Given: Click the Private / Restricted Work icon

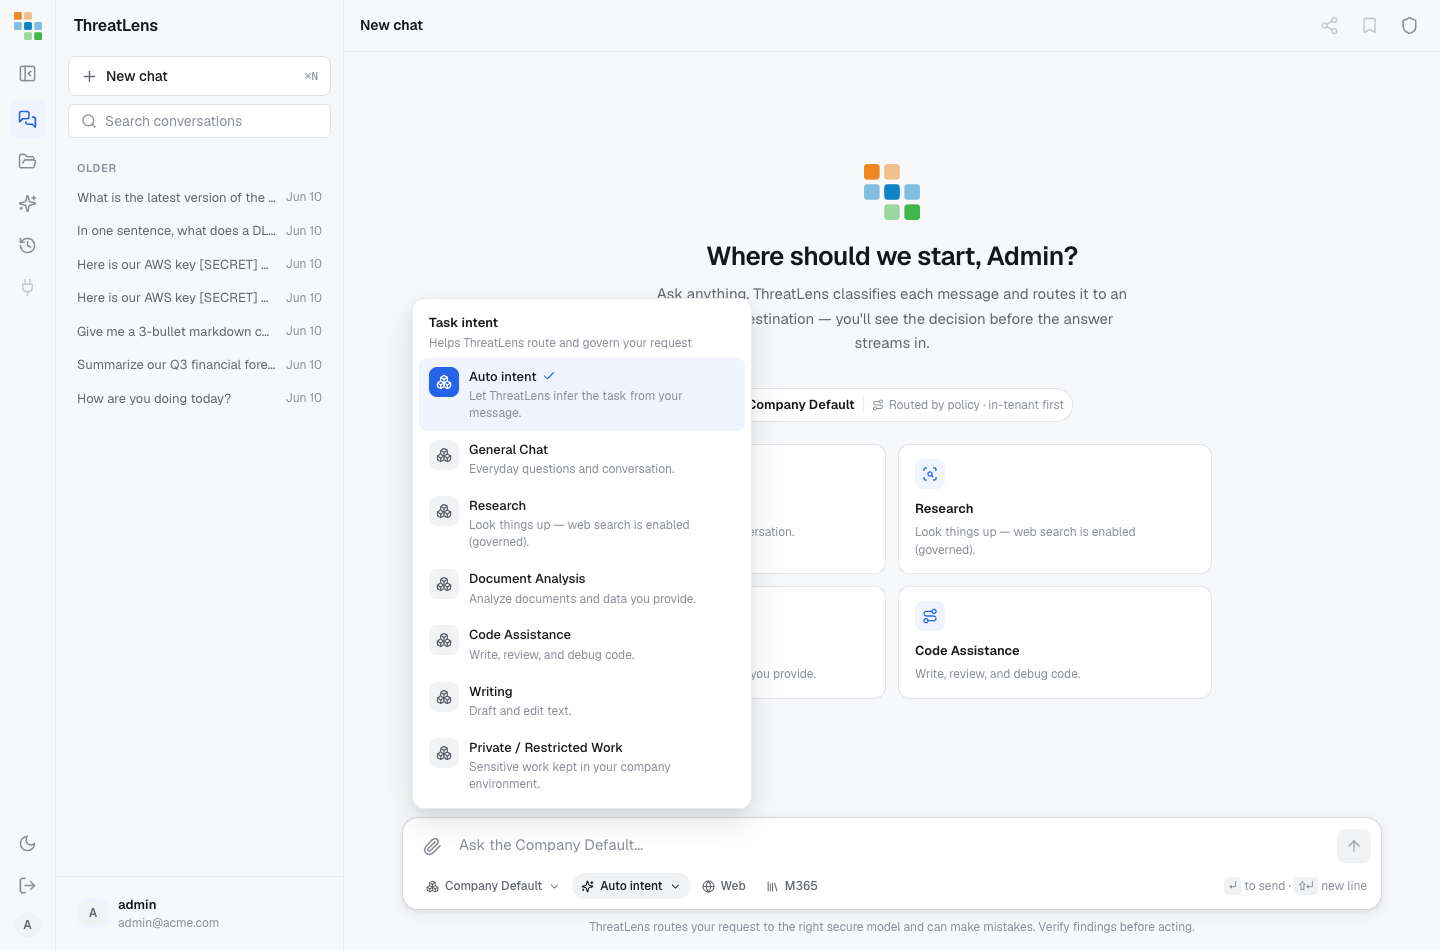Looking at the screenshot, I should (x=444, y=753).
